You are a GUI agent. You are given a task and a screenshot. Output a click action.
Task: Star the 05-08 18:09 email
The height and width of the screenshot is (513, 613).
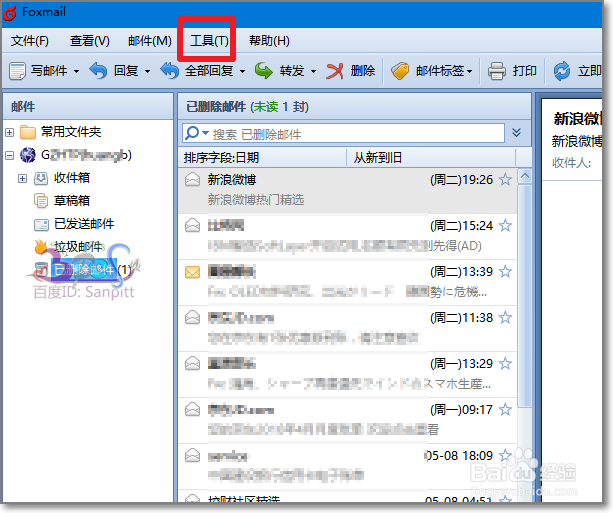click(x=505, y=456)
